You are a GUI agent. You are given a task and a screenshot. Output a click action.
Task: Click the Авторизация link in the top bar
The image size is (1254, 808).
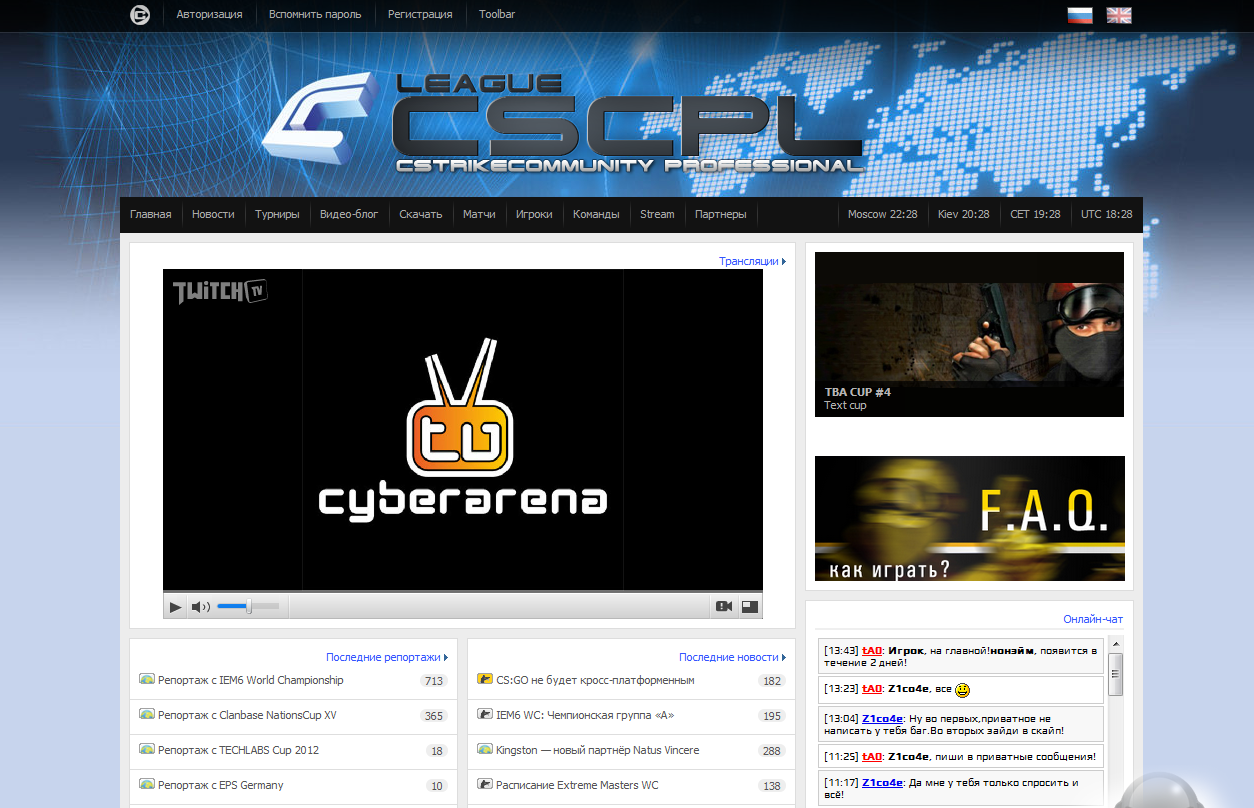pos(210,15)
